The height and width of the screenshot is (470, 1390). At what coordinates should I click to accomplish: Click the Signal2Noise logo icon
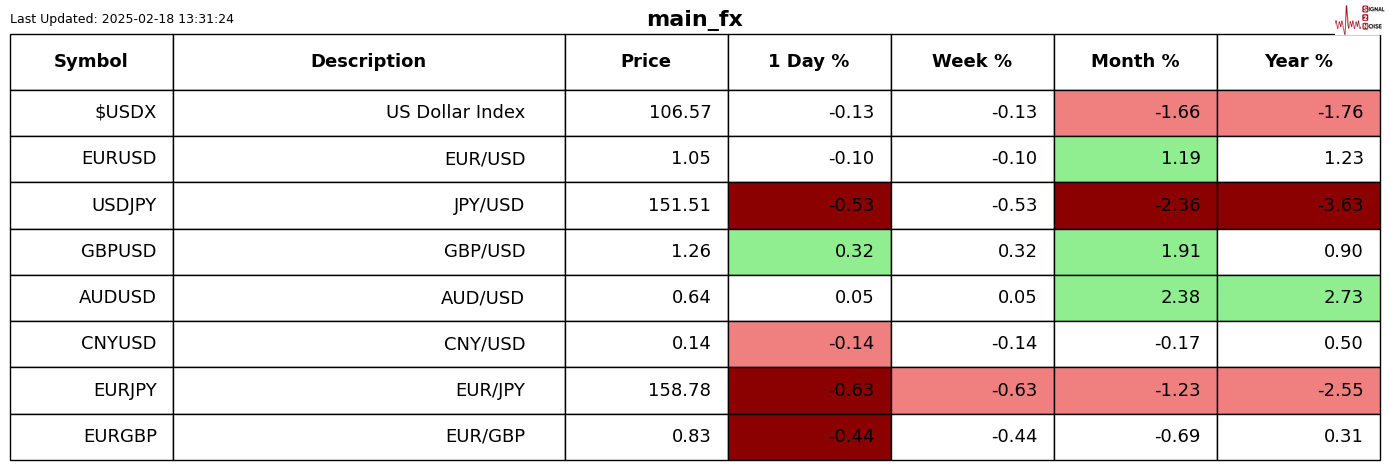pyautogui.click(x=1358, y=18)
